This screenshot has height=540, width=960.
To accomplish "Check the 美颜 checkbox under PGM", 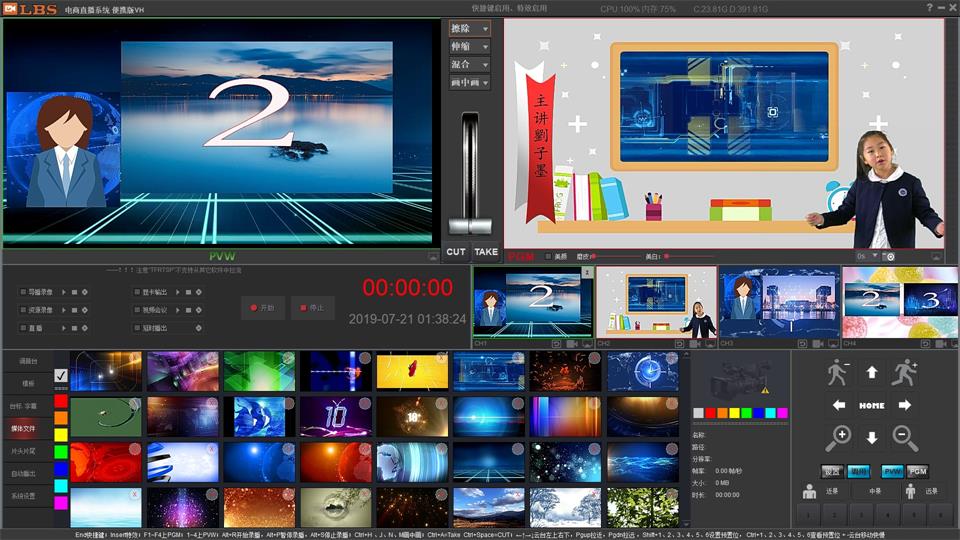I will click(547, 256).
